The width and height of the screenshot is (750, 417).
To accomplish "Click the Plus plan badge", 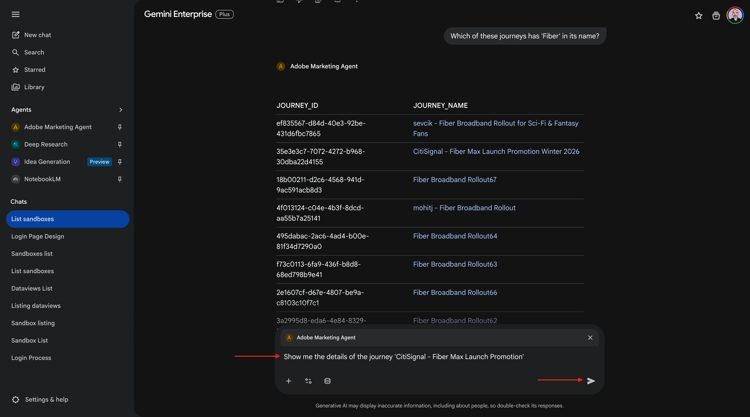I will point(224,14).
